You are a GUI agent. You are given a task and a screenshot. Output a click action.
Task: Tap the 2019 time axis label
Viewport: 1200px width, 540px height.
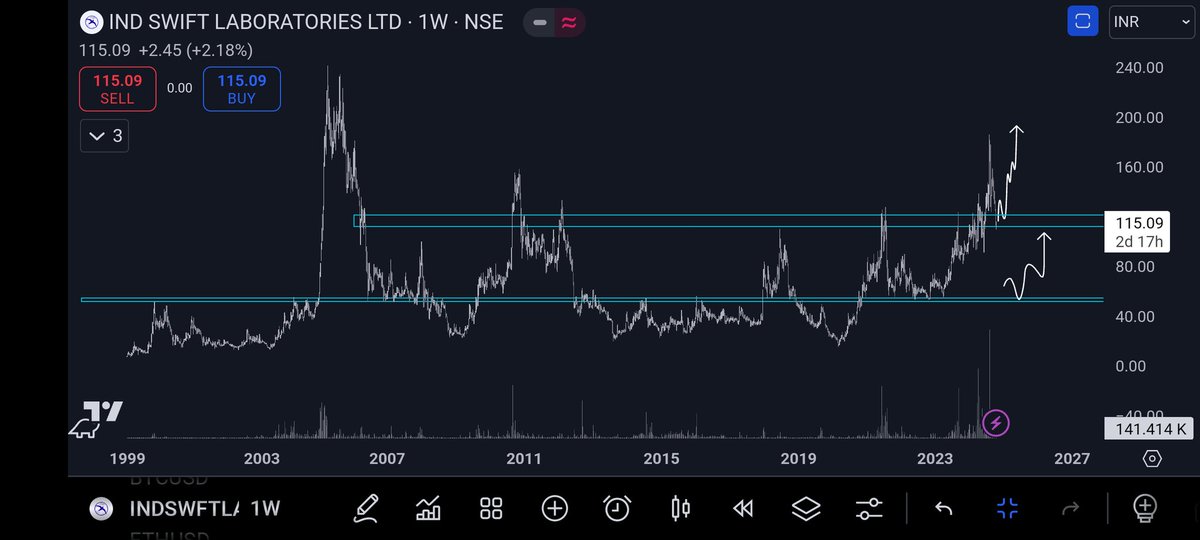tap(798, 459)
